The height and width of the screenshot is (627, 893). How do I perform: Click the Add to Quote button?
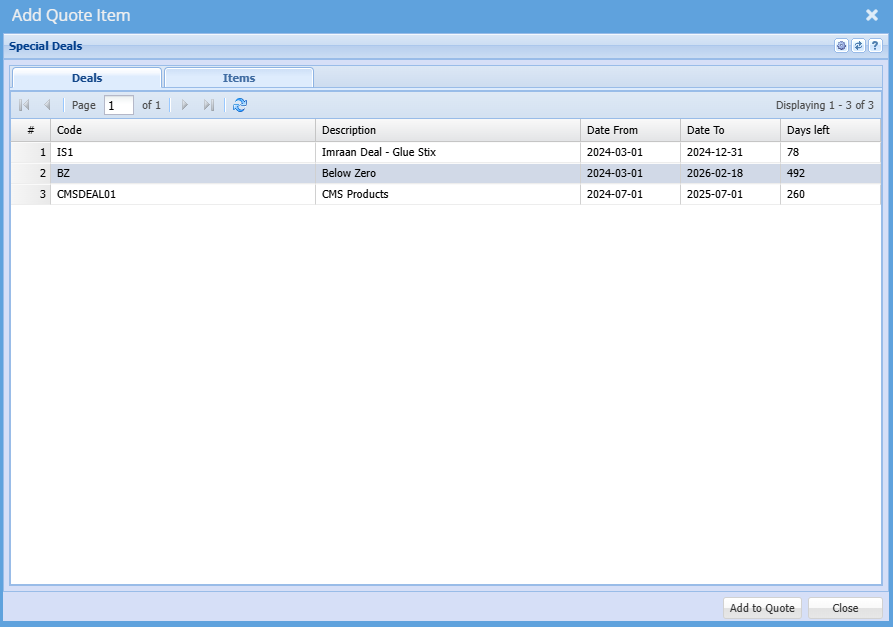(x=762, y=608)
